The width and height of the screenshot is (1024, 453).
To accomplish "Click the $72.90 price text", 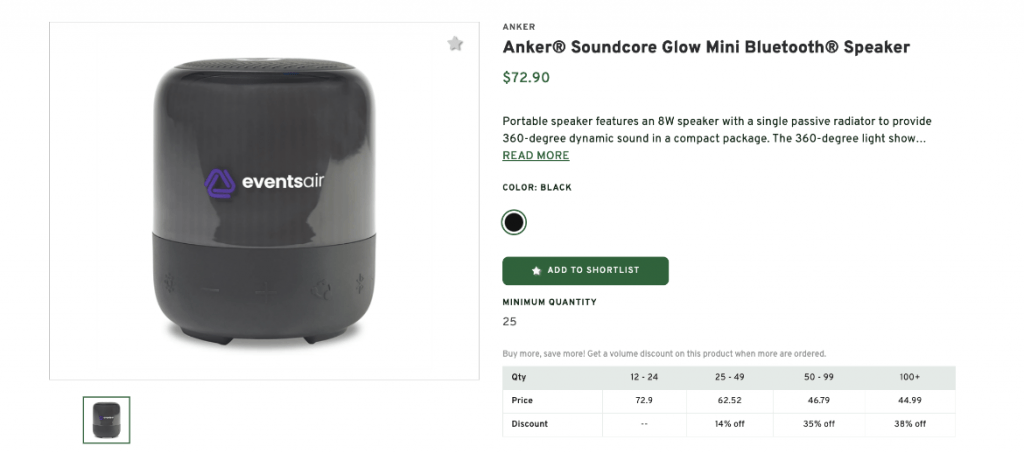I will coord(525,78).
